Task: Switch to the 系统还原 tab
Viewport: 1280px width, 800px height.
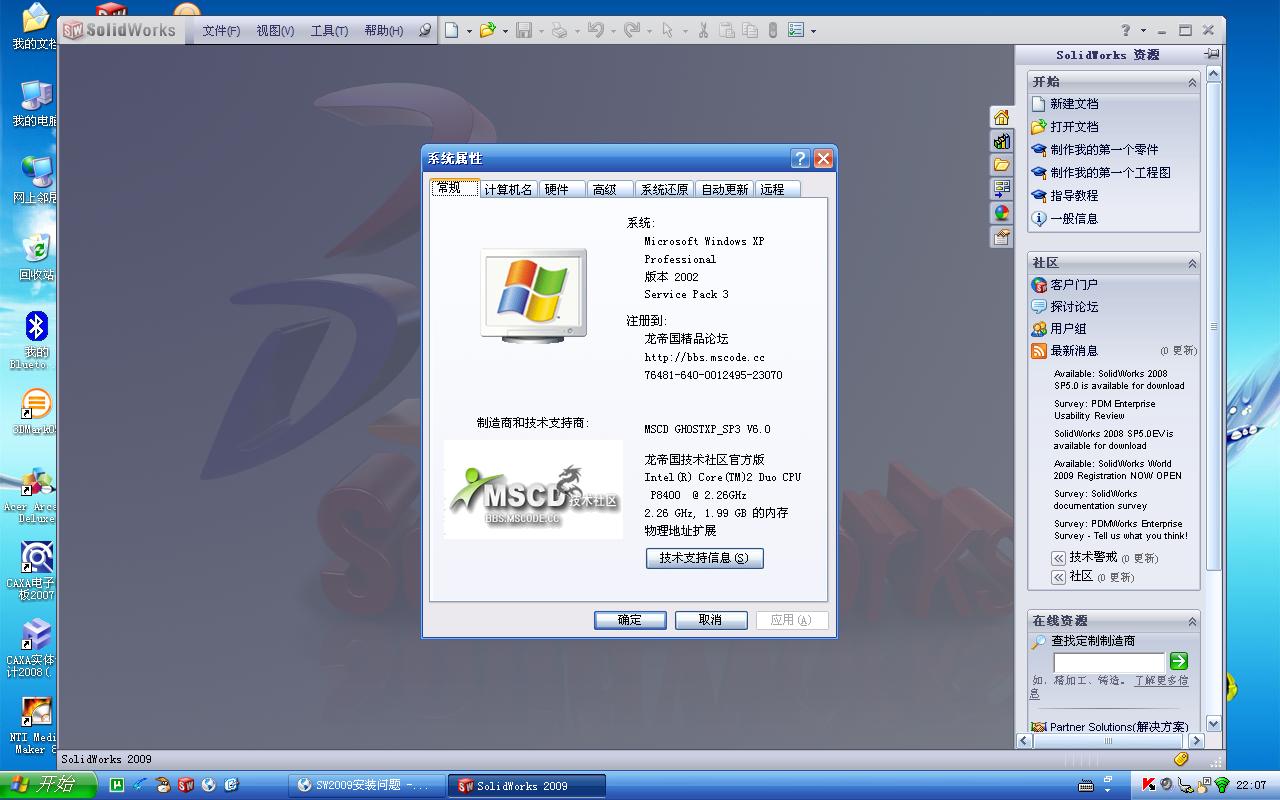Action: click(x=664, y=189)
